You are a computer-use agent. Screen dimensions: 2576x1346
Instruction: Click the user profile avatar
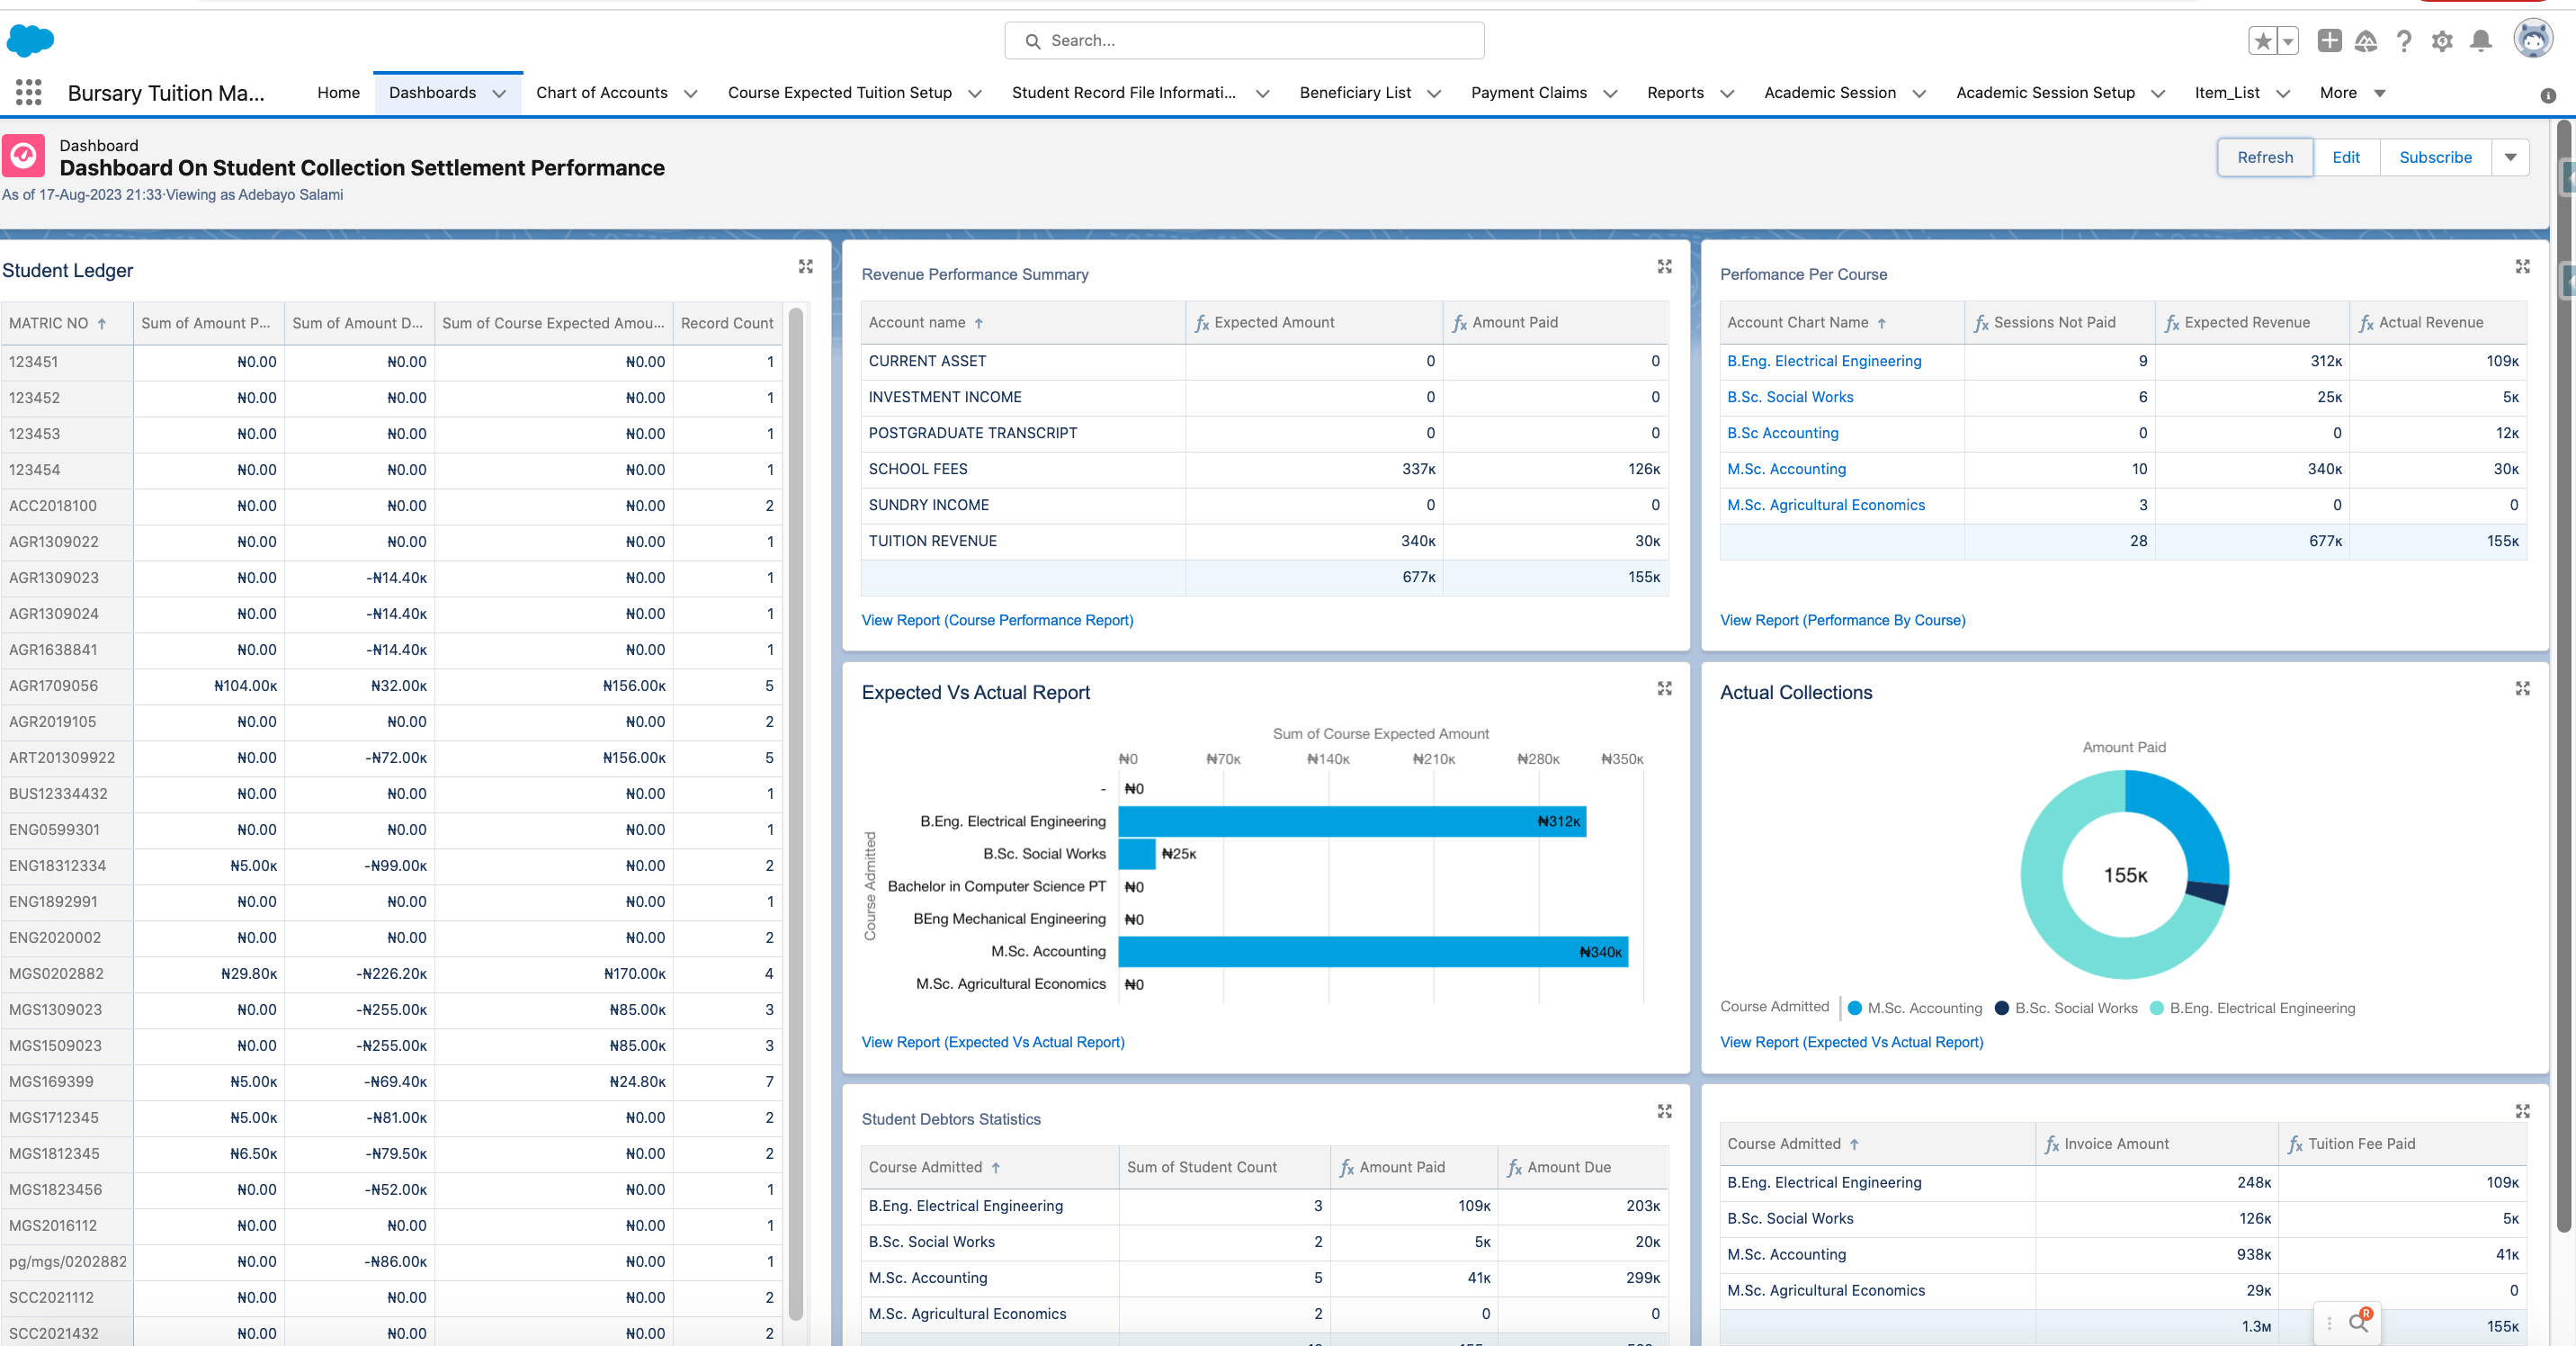[x=2532, y=40]
